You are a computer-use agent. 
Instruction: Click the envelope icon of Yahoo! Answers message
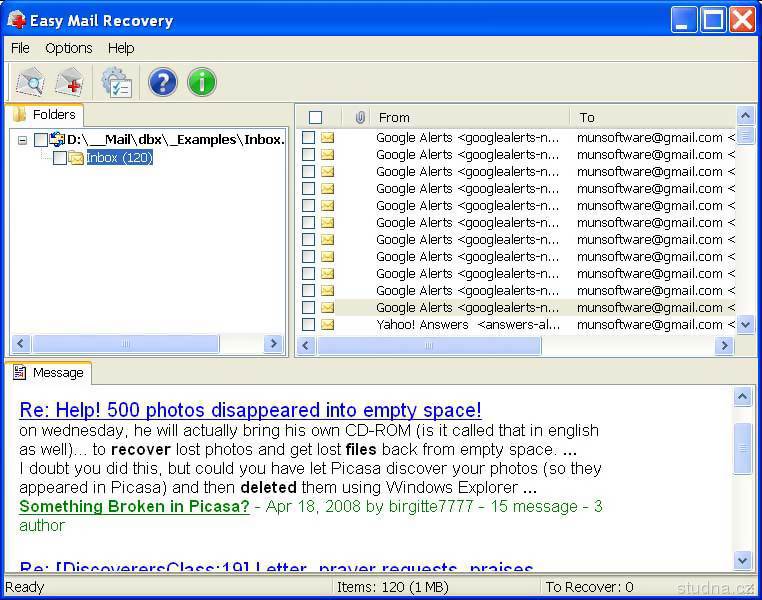pos(328,325)
